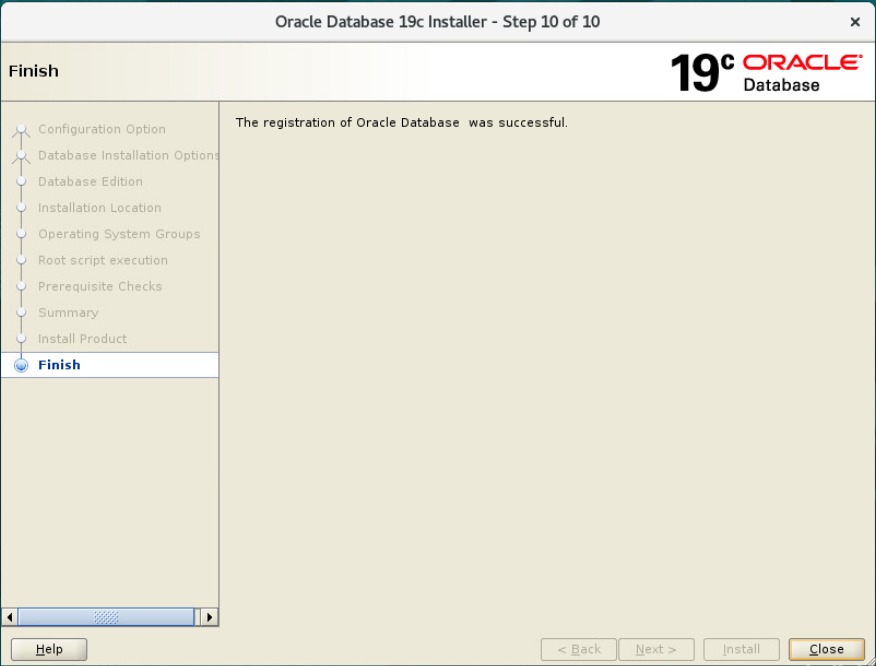Image resolution: width=876 pixels, height=666 pixels.
Task: Select the Configuration Option step
Action: (x=102, y=129)
